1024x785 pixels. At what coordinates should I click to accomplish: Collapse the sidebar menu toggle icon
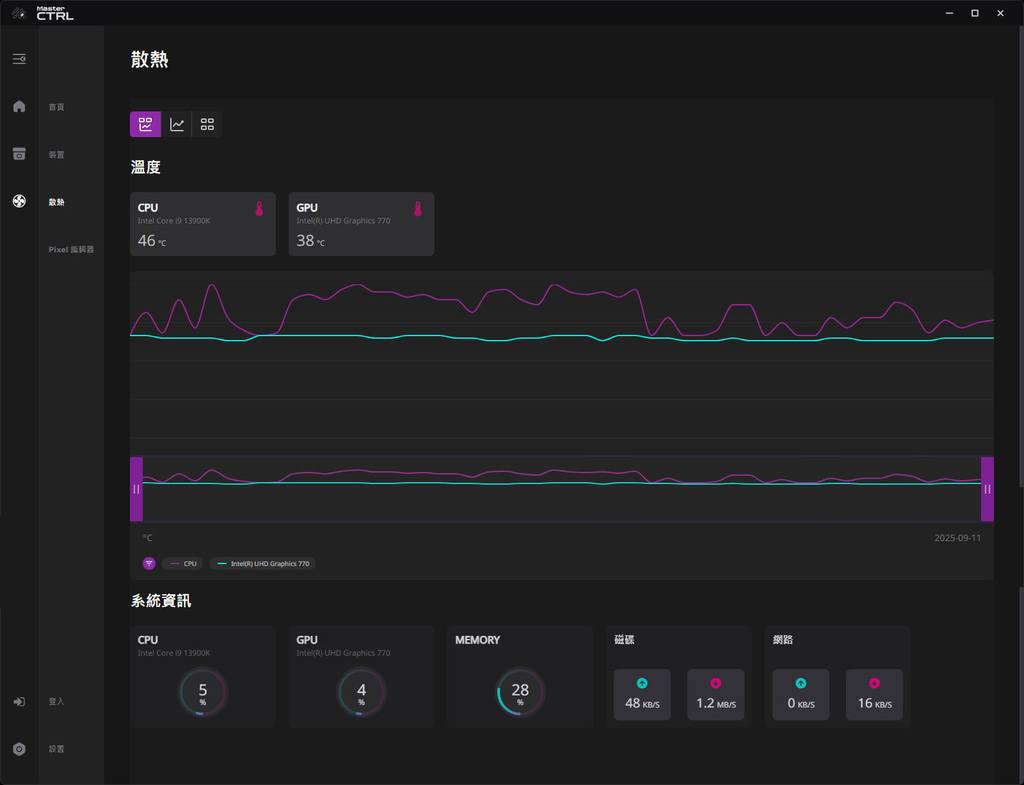pyautogui.click(x=19, y=59)
